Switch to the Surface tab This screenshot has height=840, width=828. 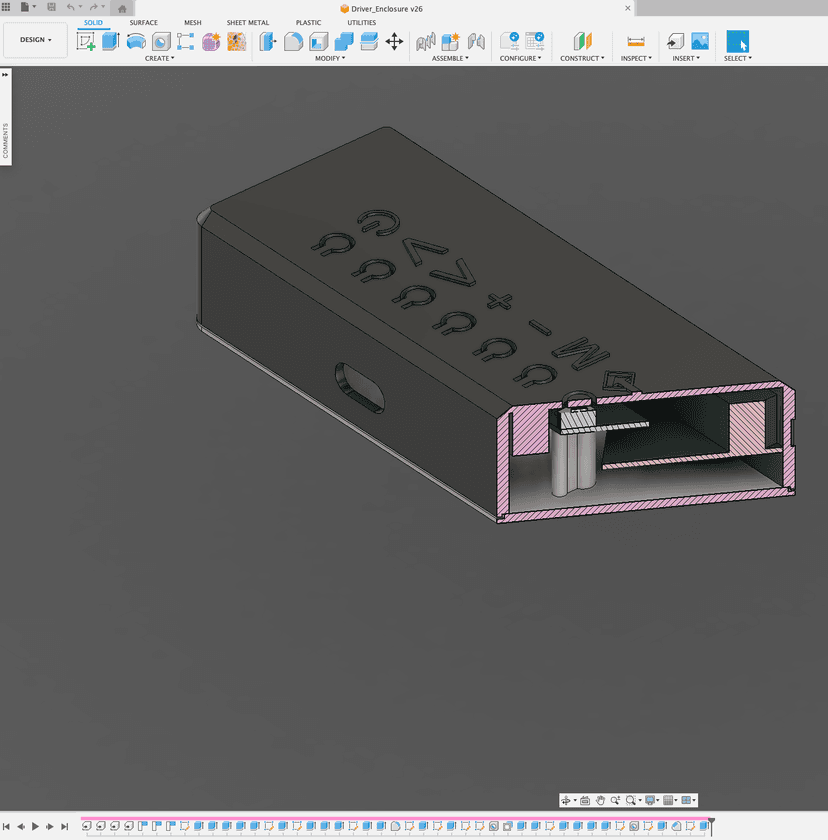[x=143, y=22]
